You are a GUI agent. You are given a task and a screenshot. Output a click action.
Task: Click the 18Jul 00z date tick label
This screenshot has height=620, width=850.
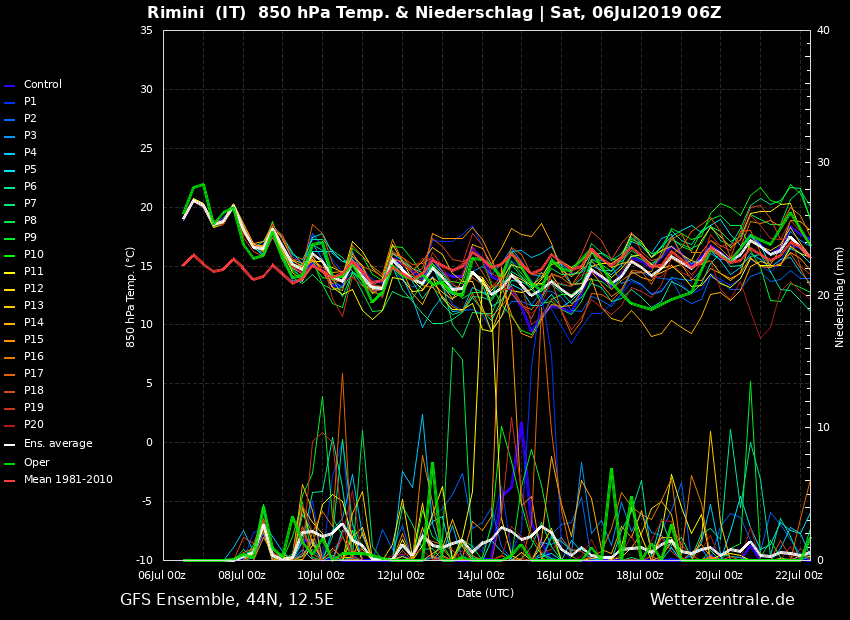tap(640, 576)
